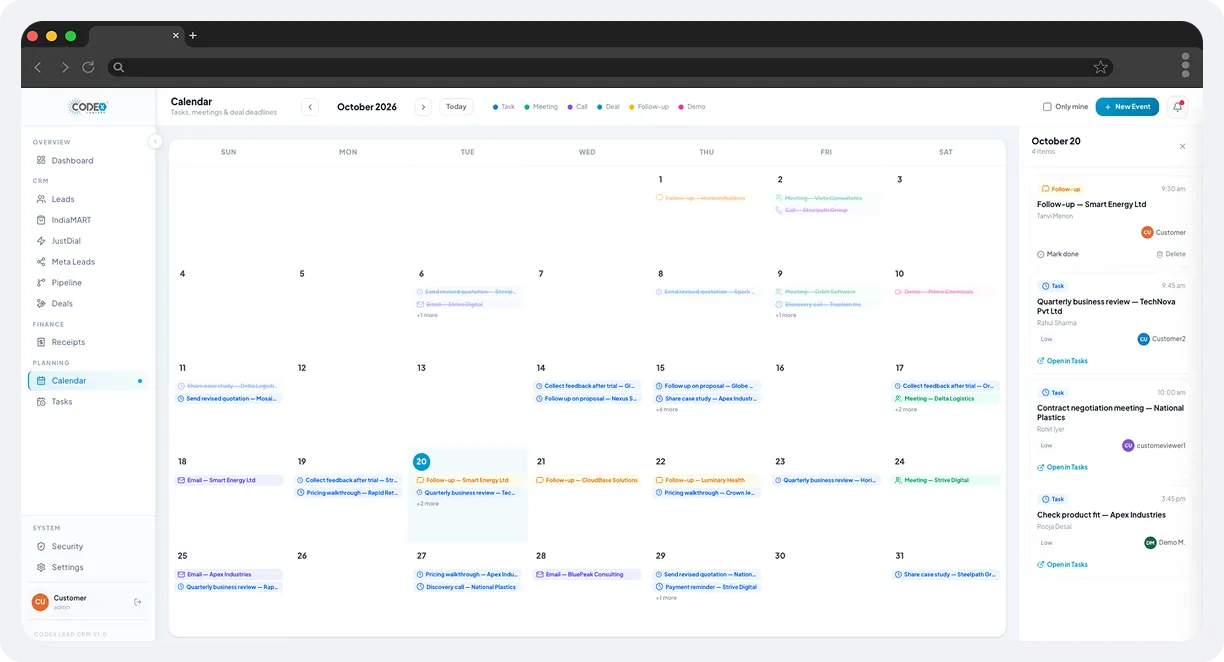Open the Meta Leads menu item
This screenshot has width=1224, height=662.
(88, 262)
